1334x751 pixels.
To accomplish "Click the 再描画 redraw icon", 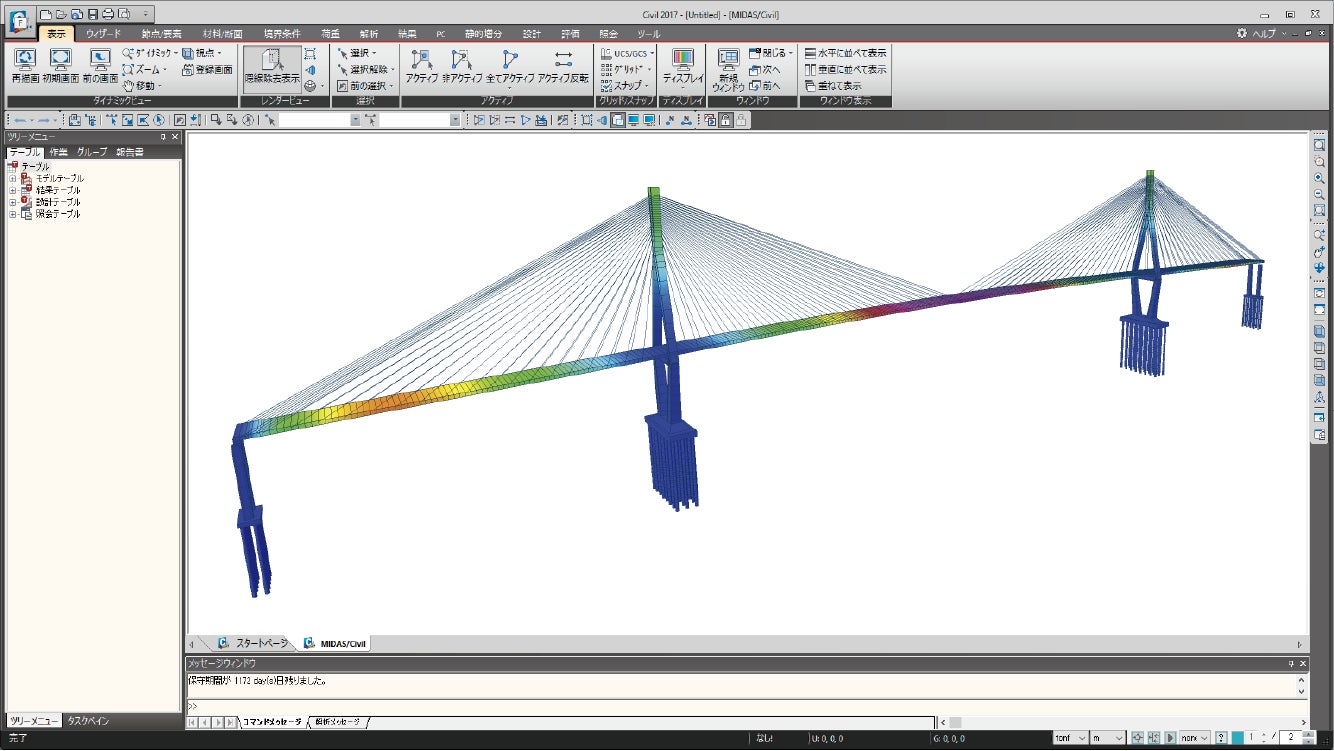I will 25,66.
